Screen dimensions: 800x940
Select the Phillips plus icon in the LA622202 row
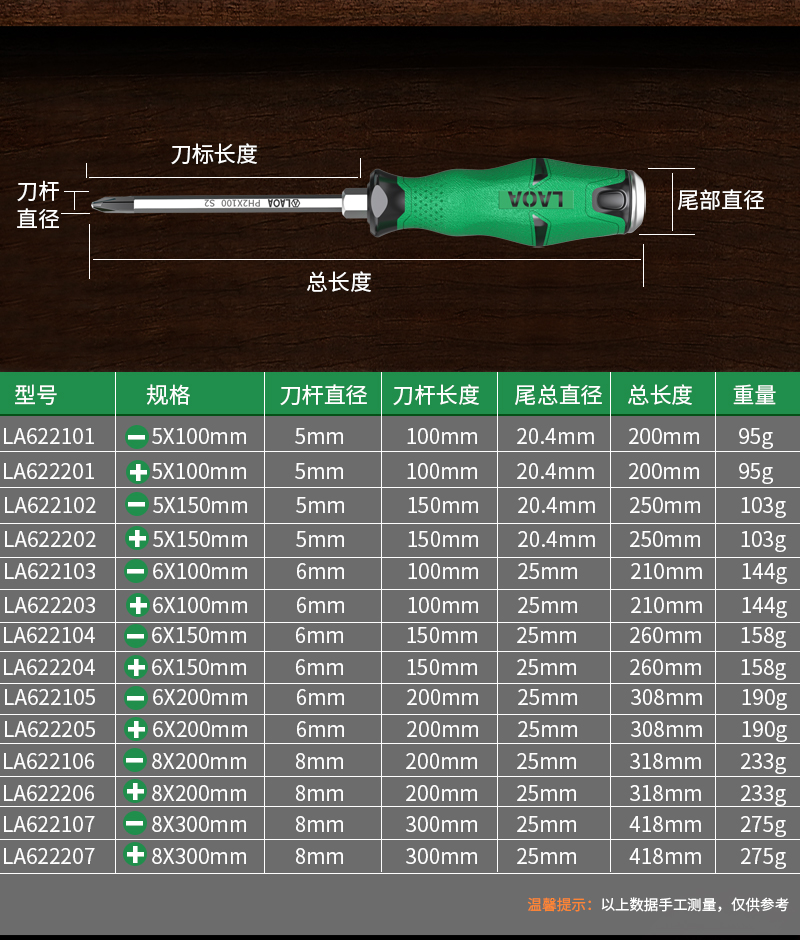137,538
